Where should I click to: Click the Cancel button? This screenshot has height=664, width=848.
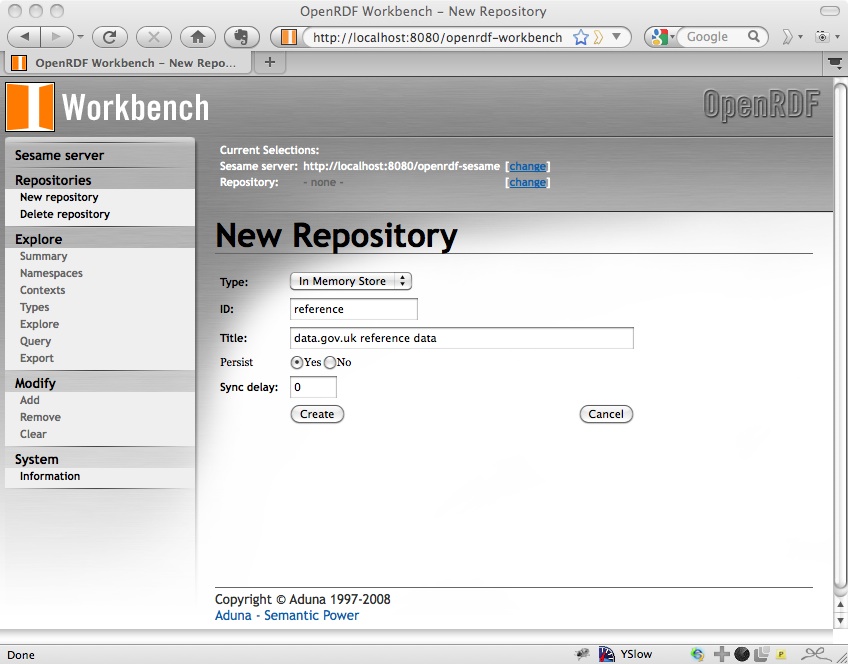tap(606, 414)
